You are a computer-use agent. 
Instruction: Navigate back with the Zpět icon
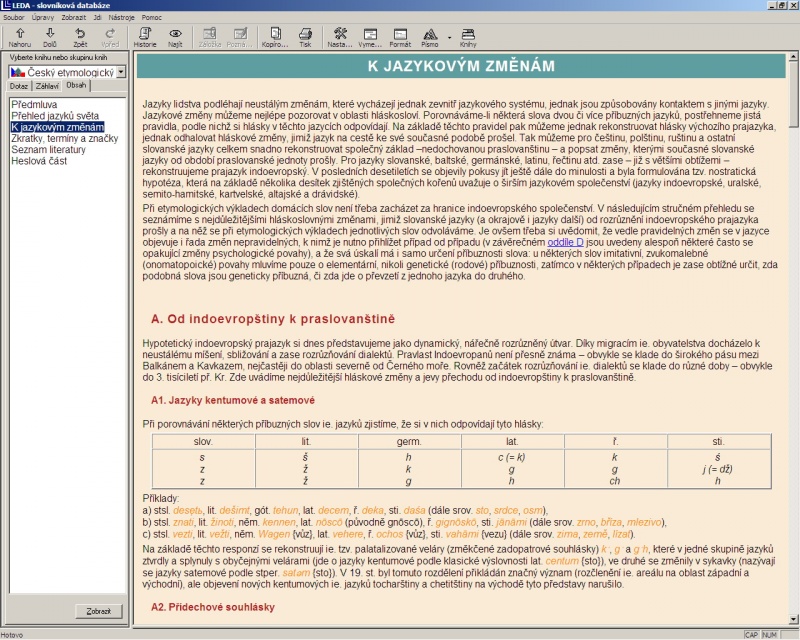pos(80,37)
